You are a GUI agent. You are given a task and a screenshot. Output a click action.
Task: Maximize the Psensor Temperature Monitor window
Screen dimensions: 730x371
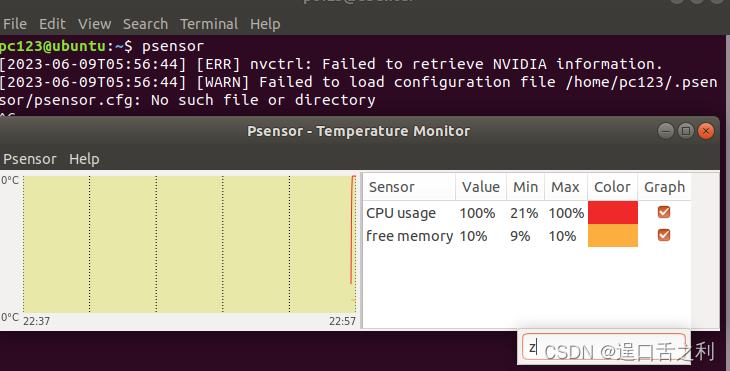pos(686,131)
